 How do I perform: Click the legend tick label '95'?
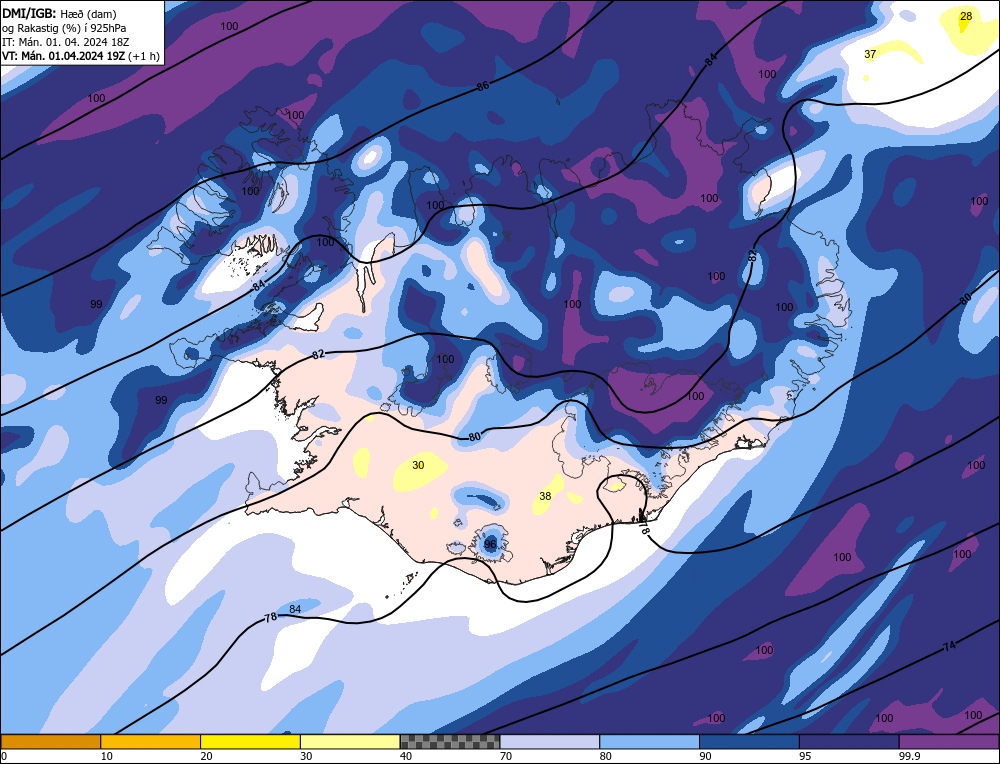[805, 756]
